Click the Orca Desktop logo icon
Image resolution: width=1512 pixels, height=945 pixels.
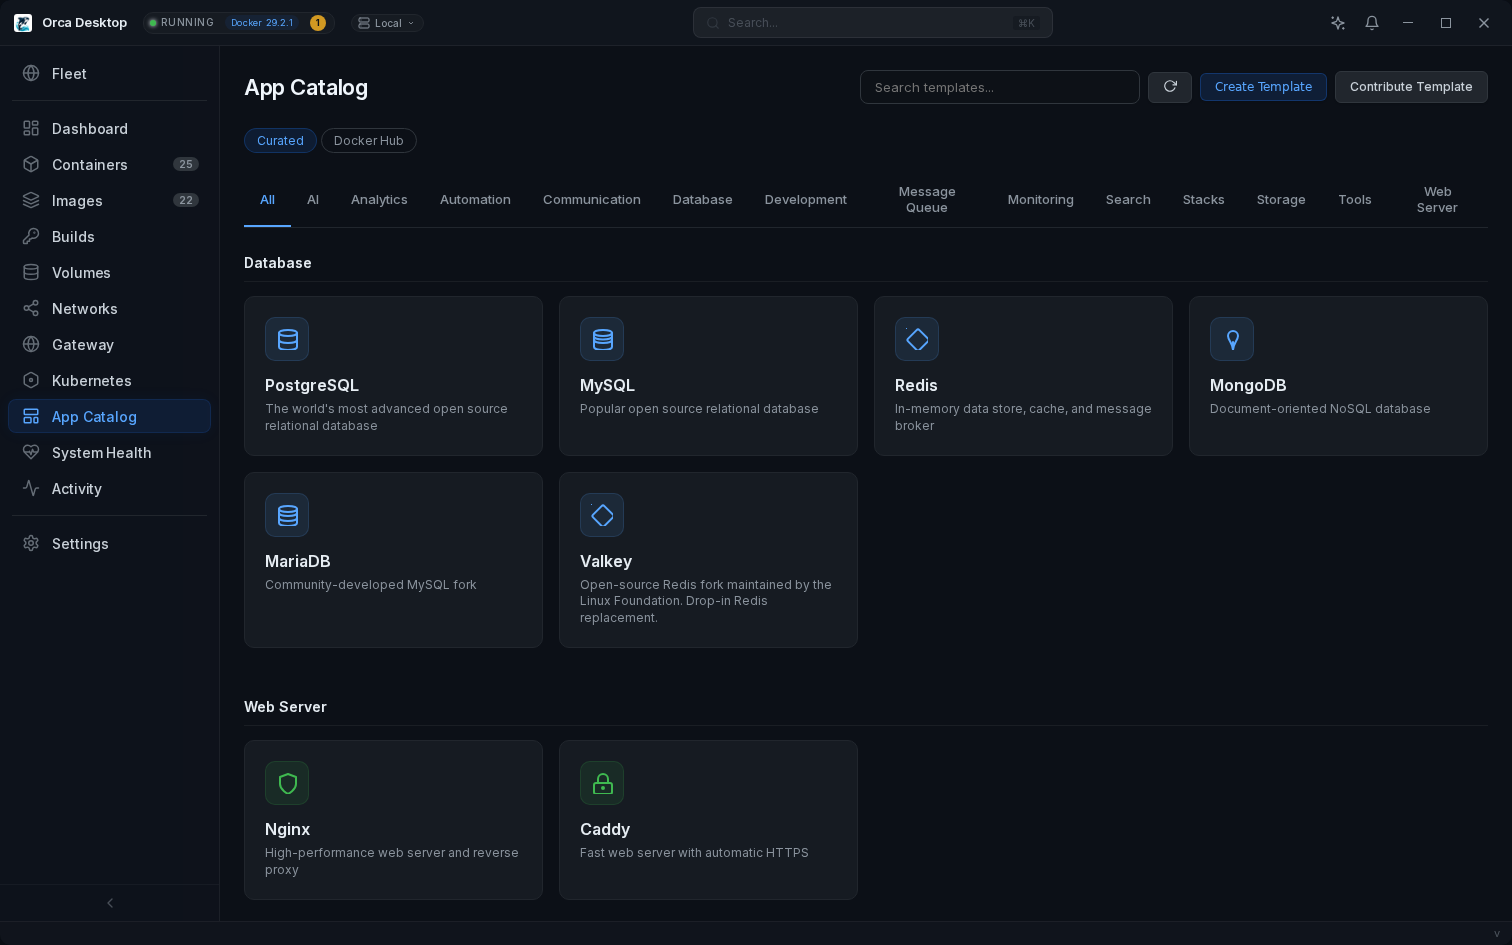[23, 23]
